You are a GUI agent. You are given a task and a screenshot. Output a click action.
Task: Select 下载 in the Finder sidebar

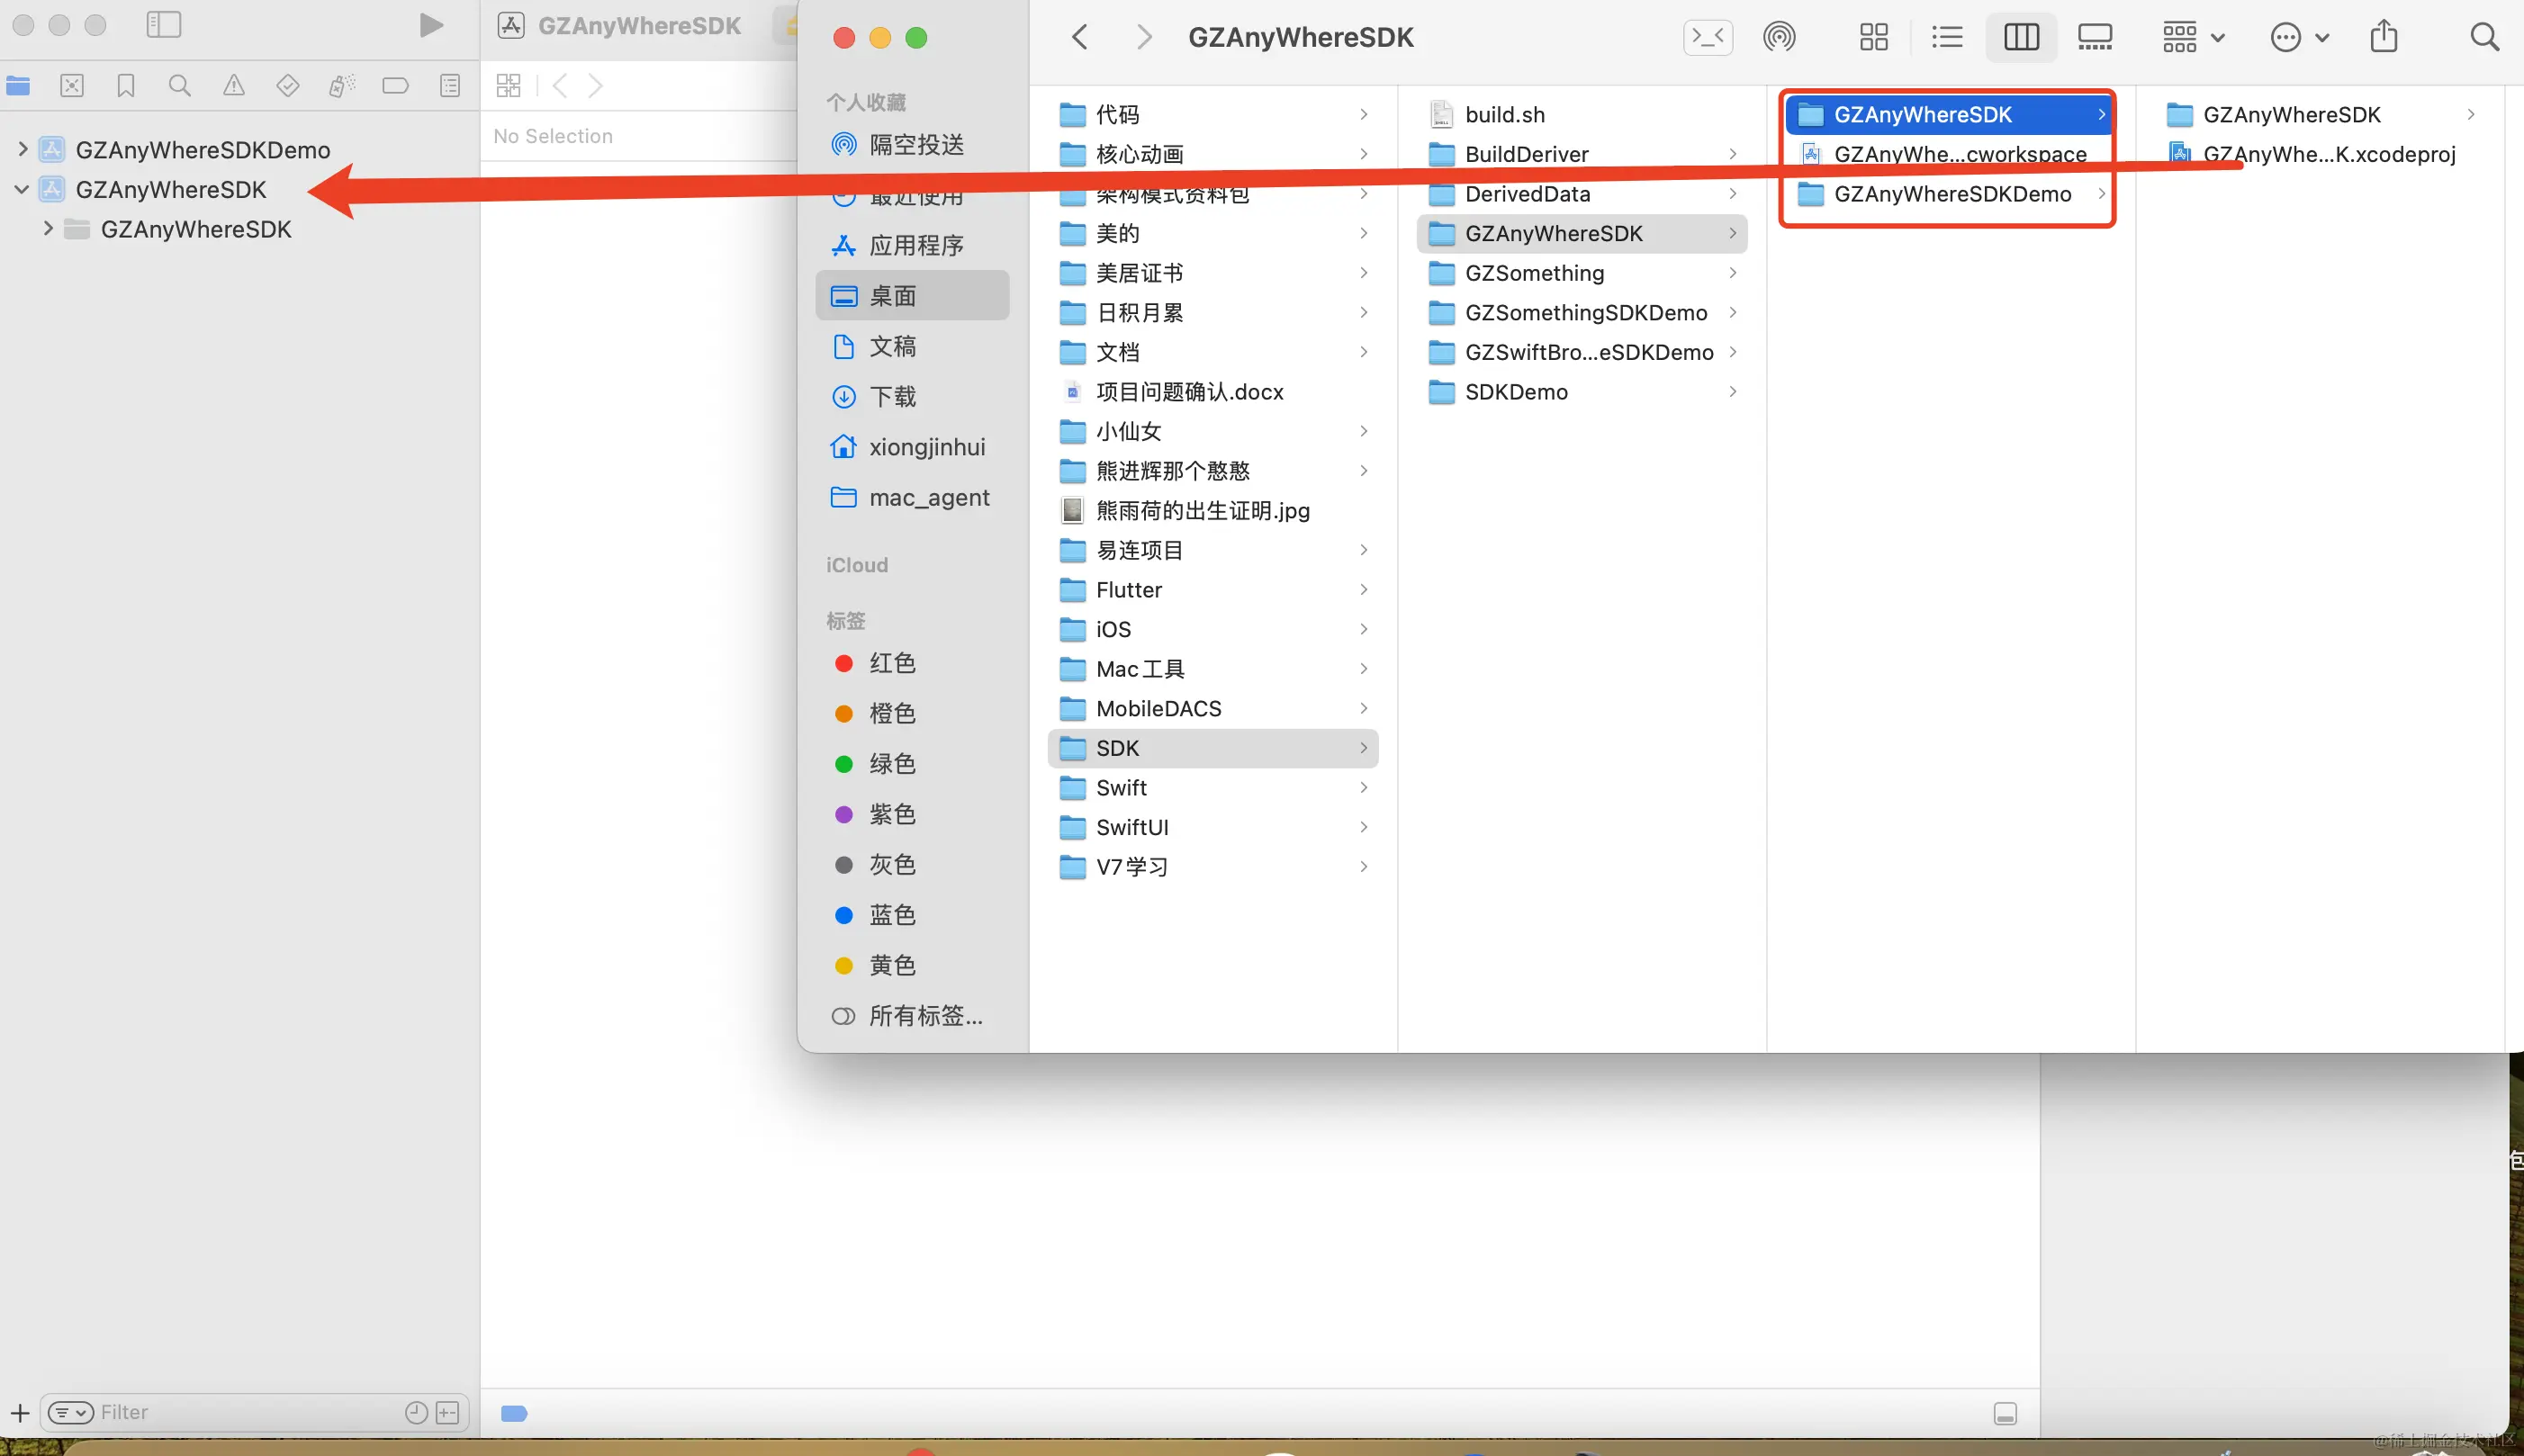tap(892, 397)
